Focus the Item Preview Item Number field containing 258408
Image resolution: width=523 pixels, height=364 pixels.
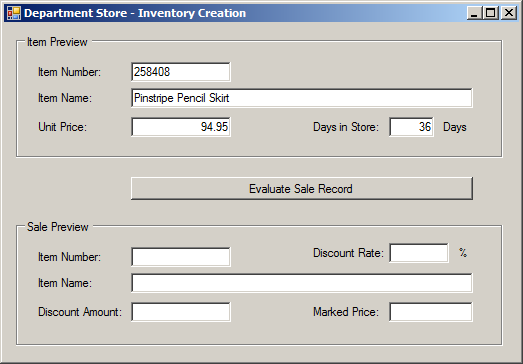coord(181,72)
